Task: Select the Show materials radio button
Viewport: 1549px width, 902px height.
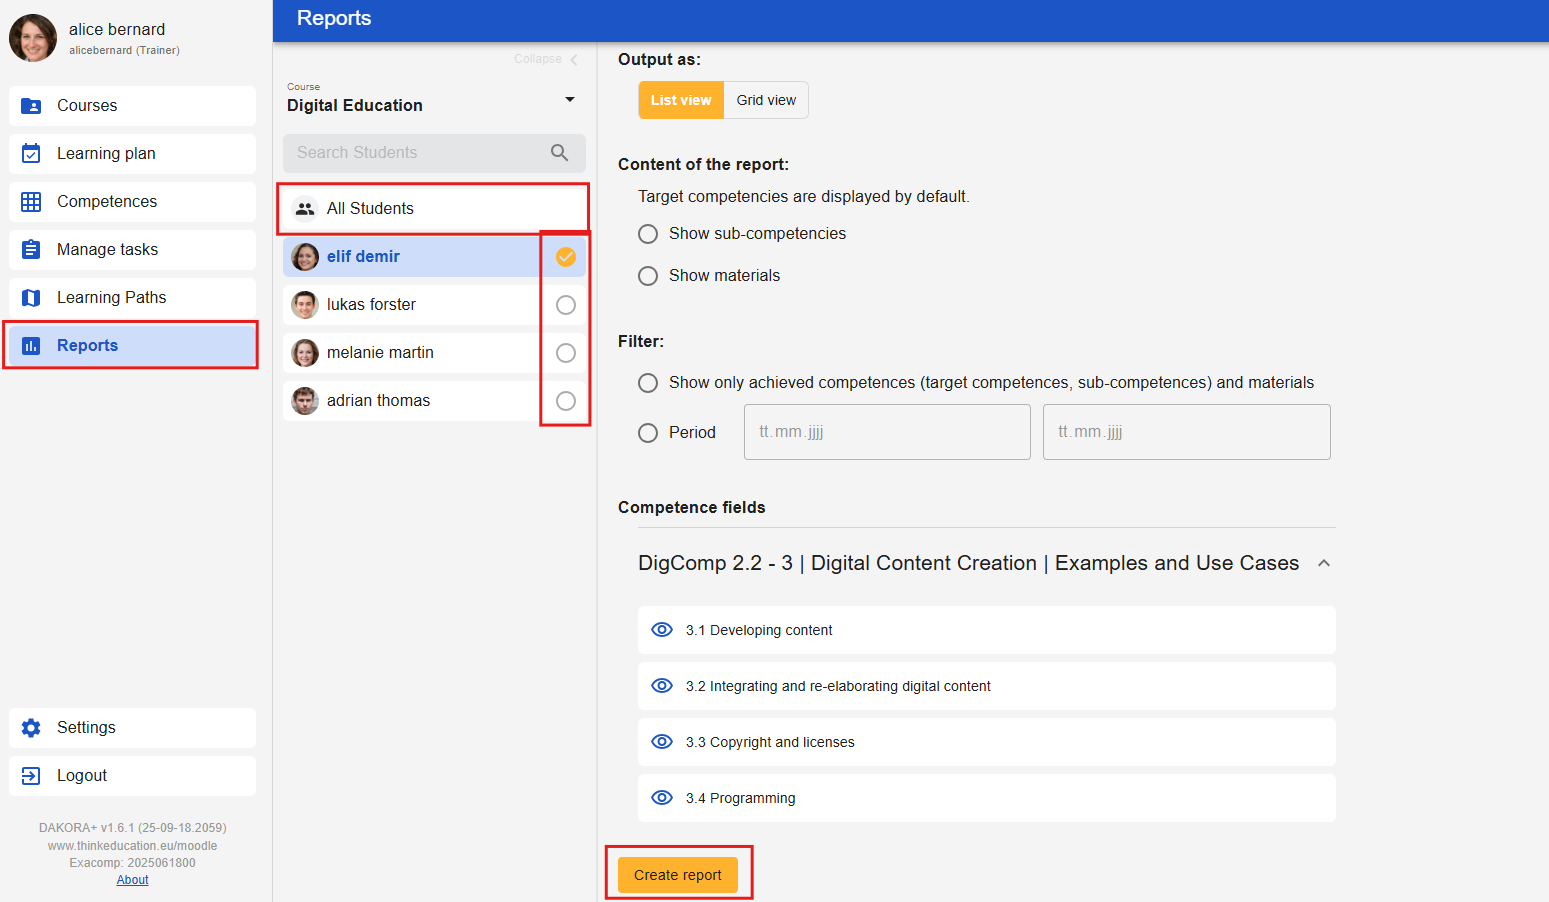Action: pyautogui.click(x=648, y=276)
